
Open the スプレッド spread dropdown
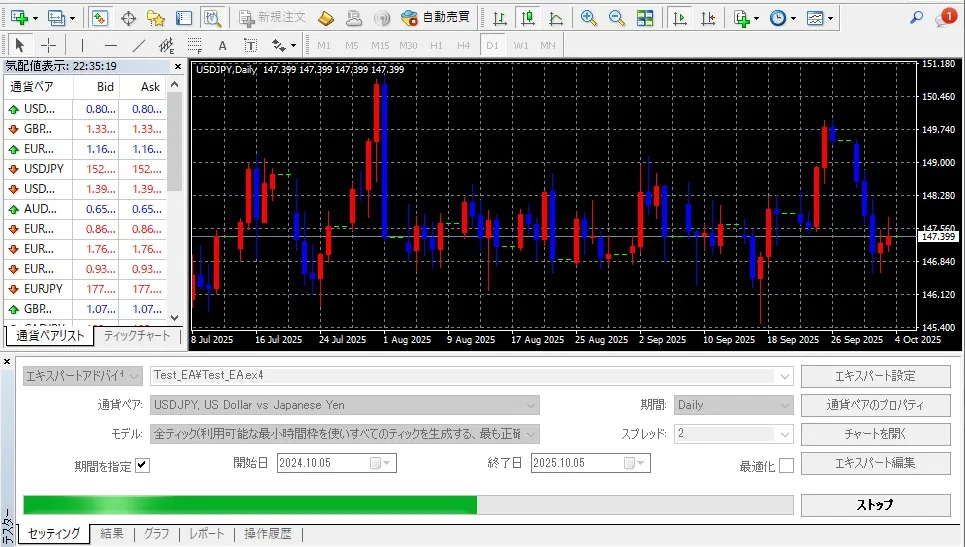pyautogui.click(x=785, y=434)
